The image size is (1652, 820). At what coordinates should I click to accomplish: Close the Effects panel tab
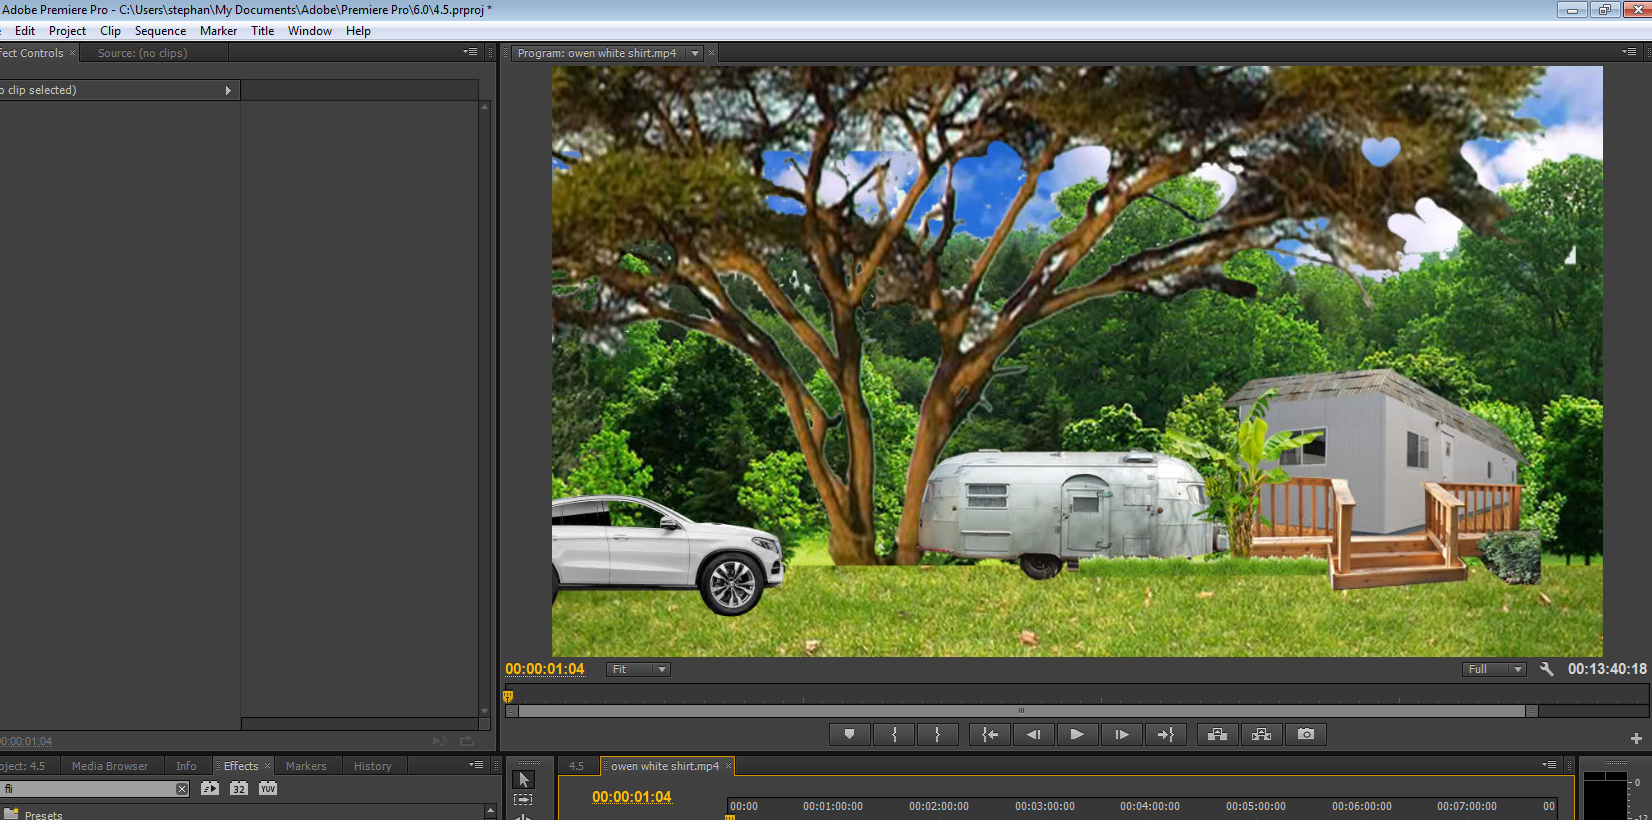click(267, 766)
